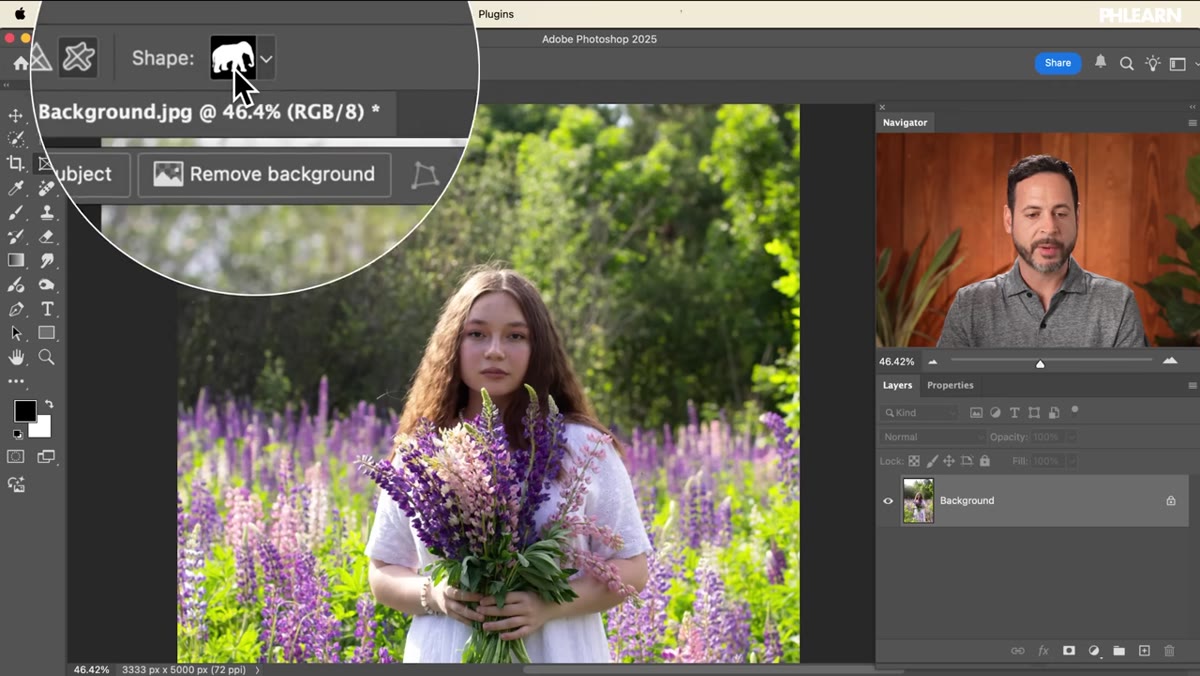Switch to the Properties tab
The width and height of the screenshot is (1200, 676).
point(950,385)
